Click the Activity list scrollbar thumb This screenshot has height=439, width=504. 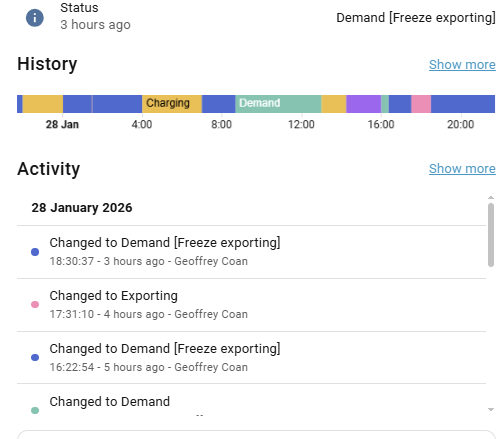pyautogui.click(x=491, y=235)
